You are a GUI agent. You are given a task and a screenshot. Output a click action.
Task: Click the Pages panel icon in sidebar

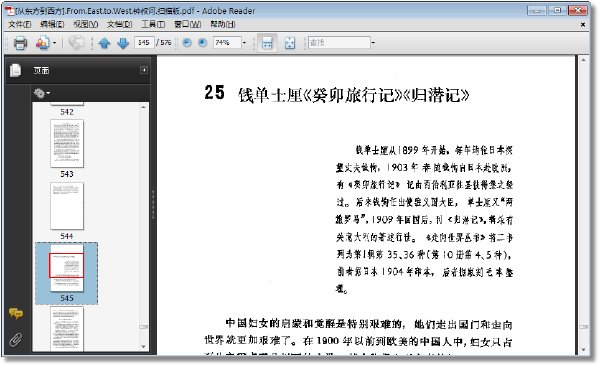tap(16, 70)
